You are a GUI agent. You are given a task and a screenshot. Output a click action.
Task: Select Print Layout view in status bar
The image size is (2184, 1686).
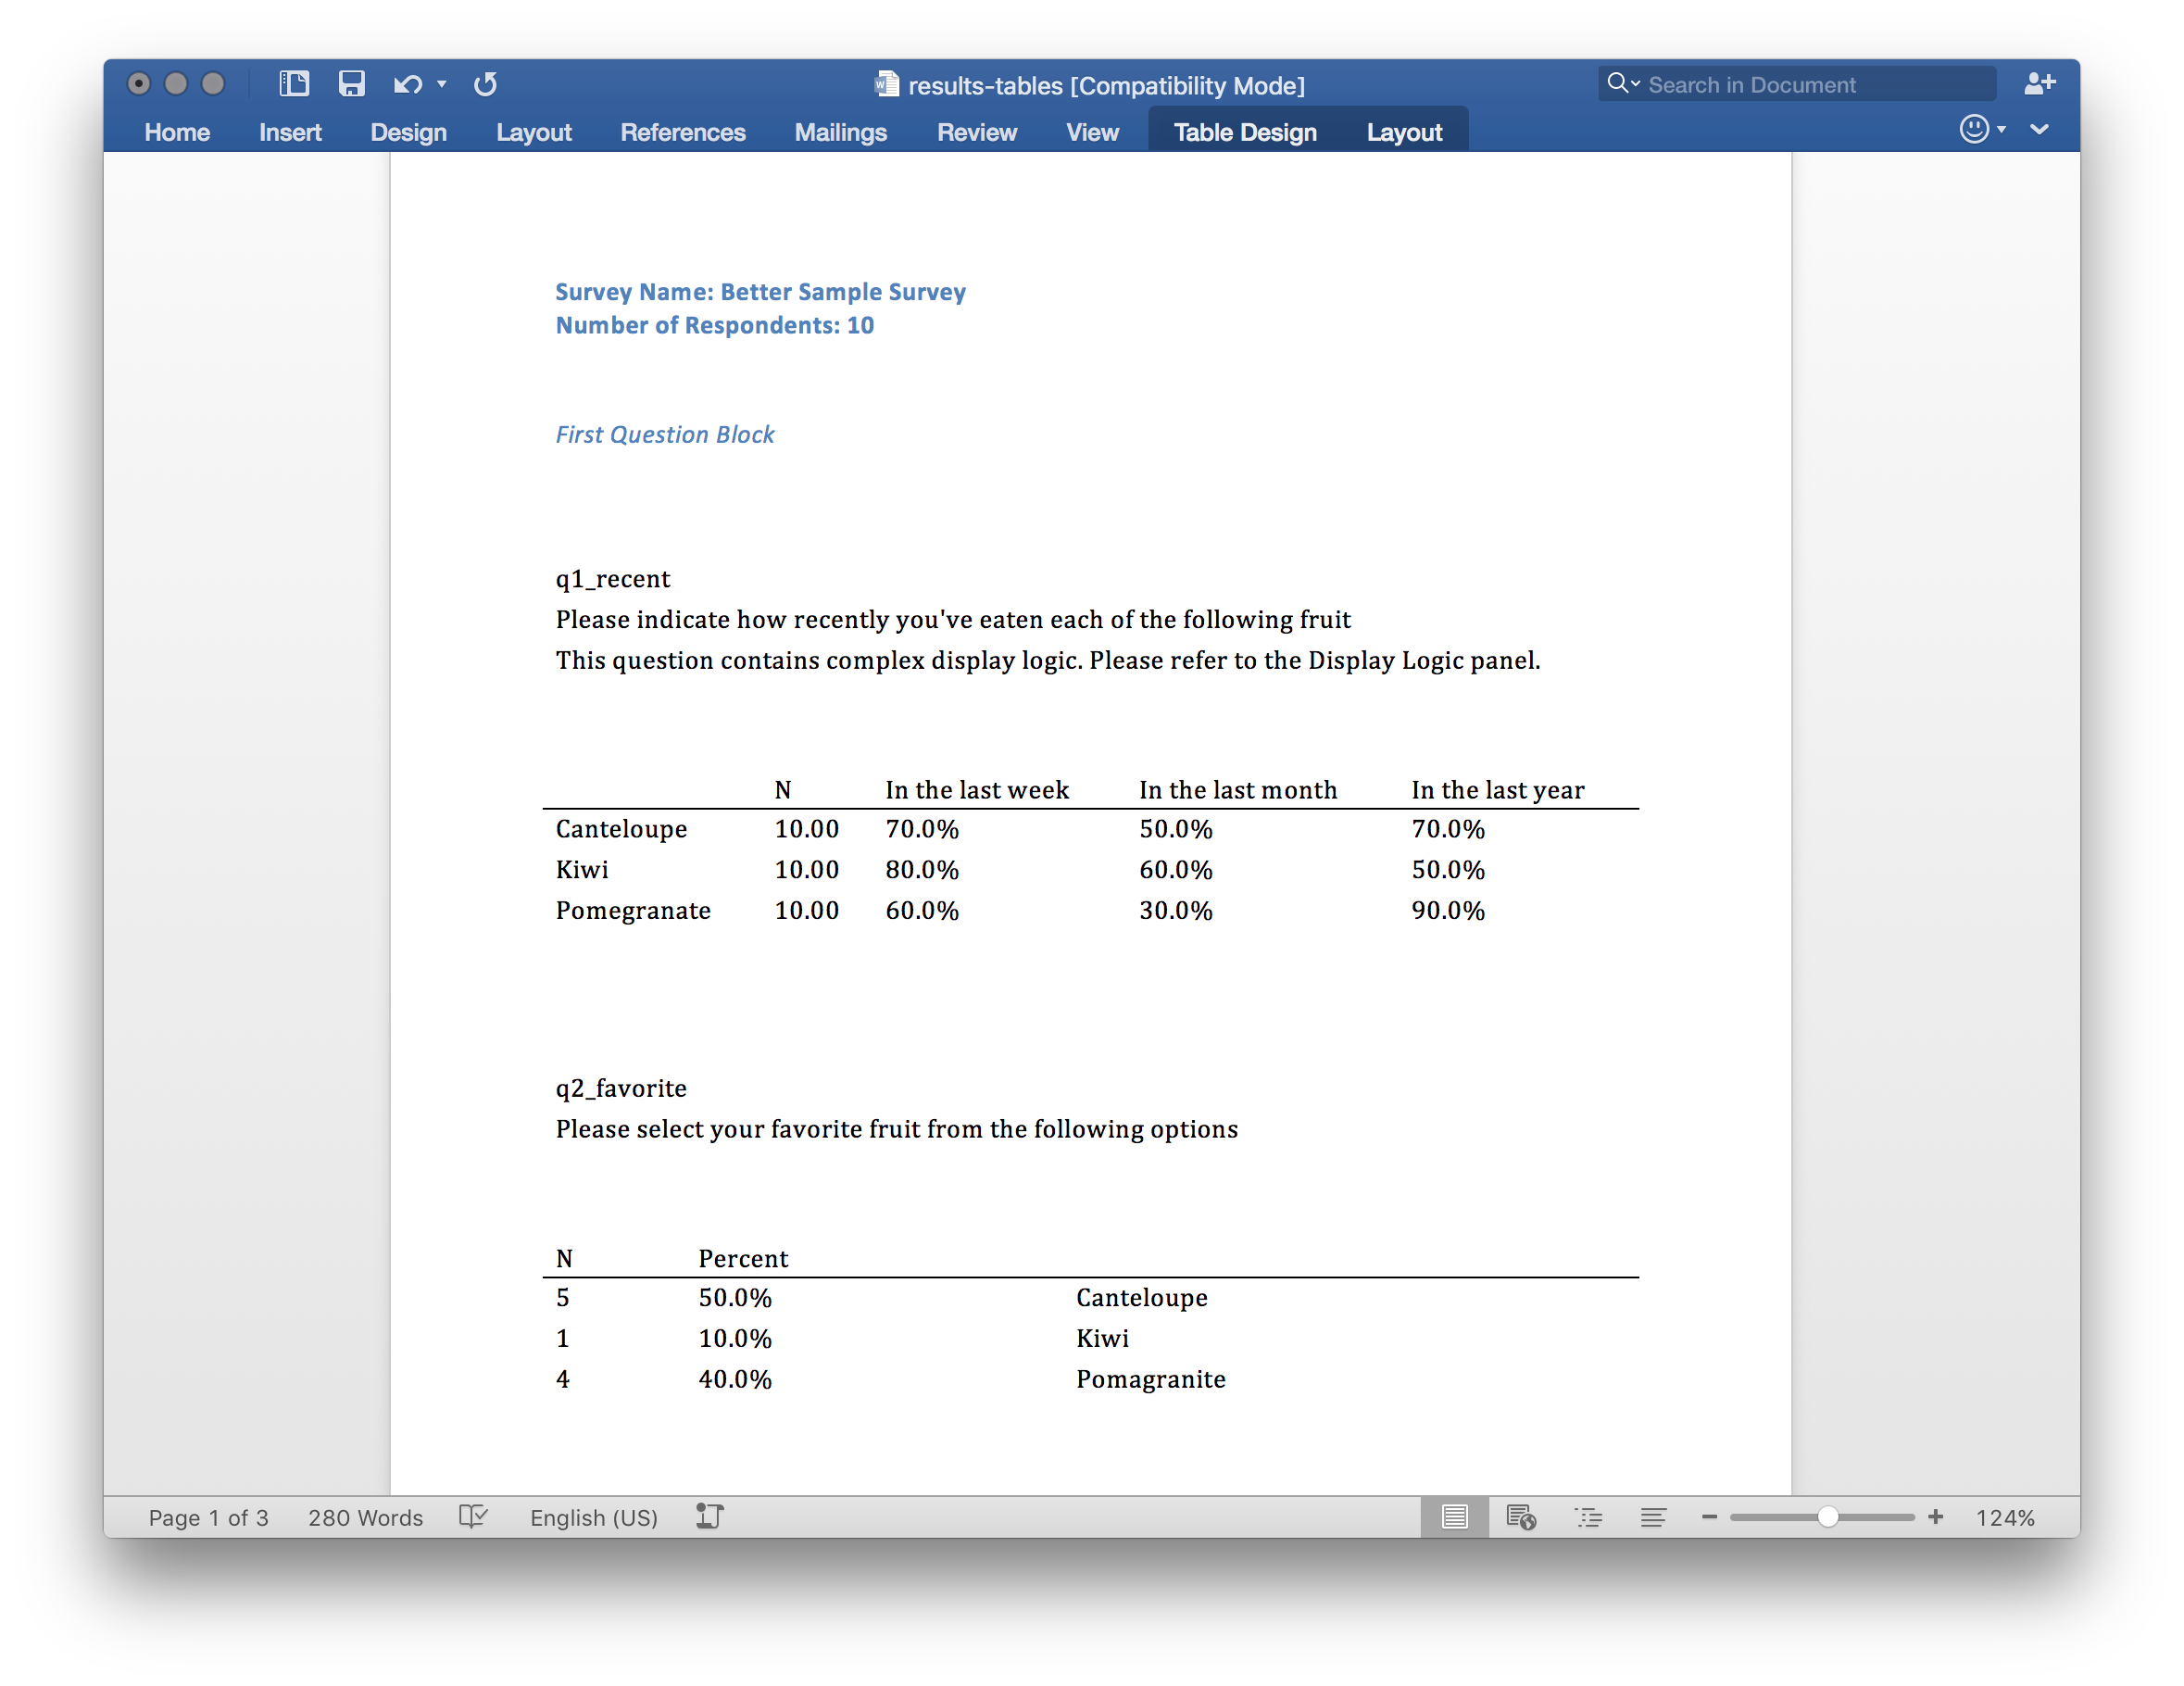tap(1455, 1517)
